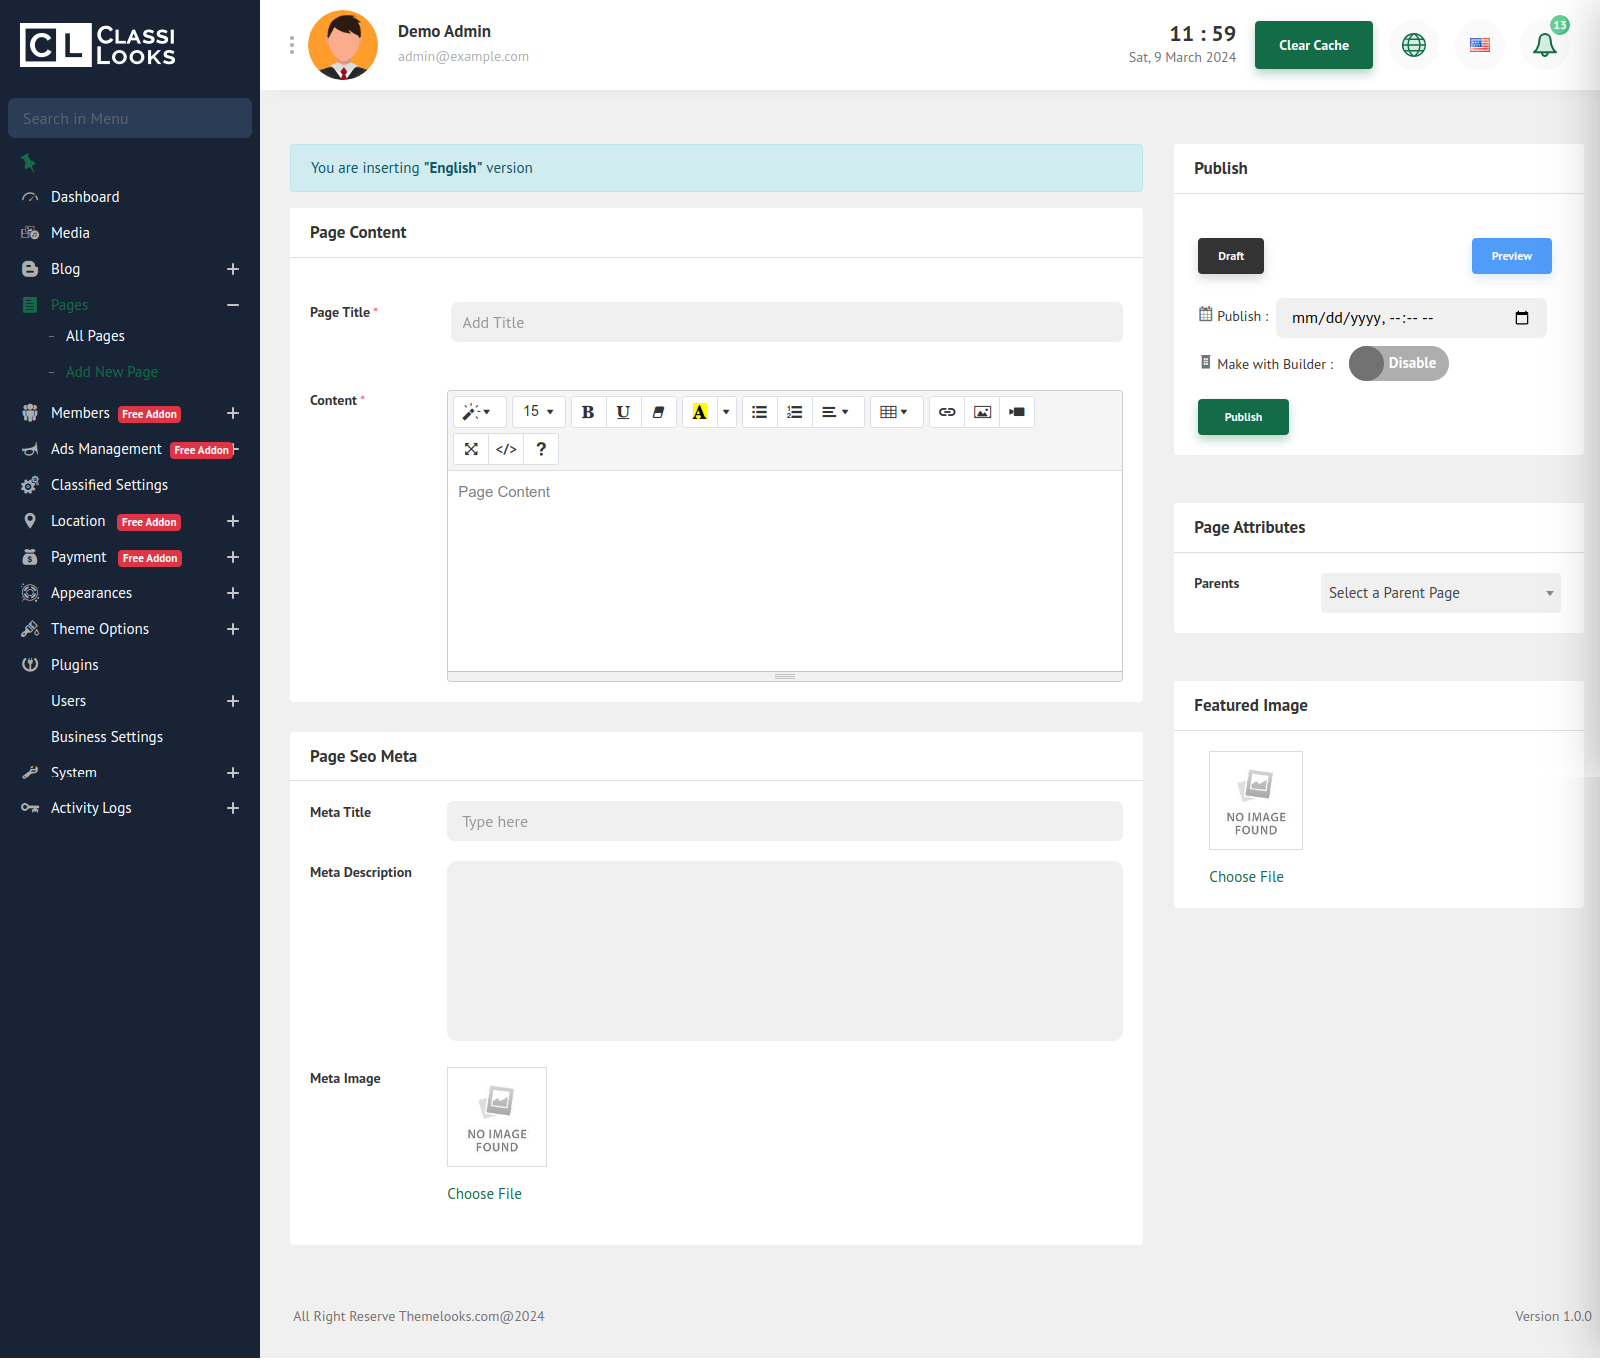Go to Dashboard from the sidebar
Image resolution: width=1600 pixels, height=1360 pixels.
pyautogui.click(x=85, y=197)
